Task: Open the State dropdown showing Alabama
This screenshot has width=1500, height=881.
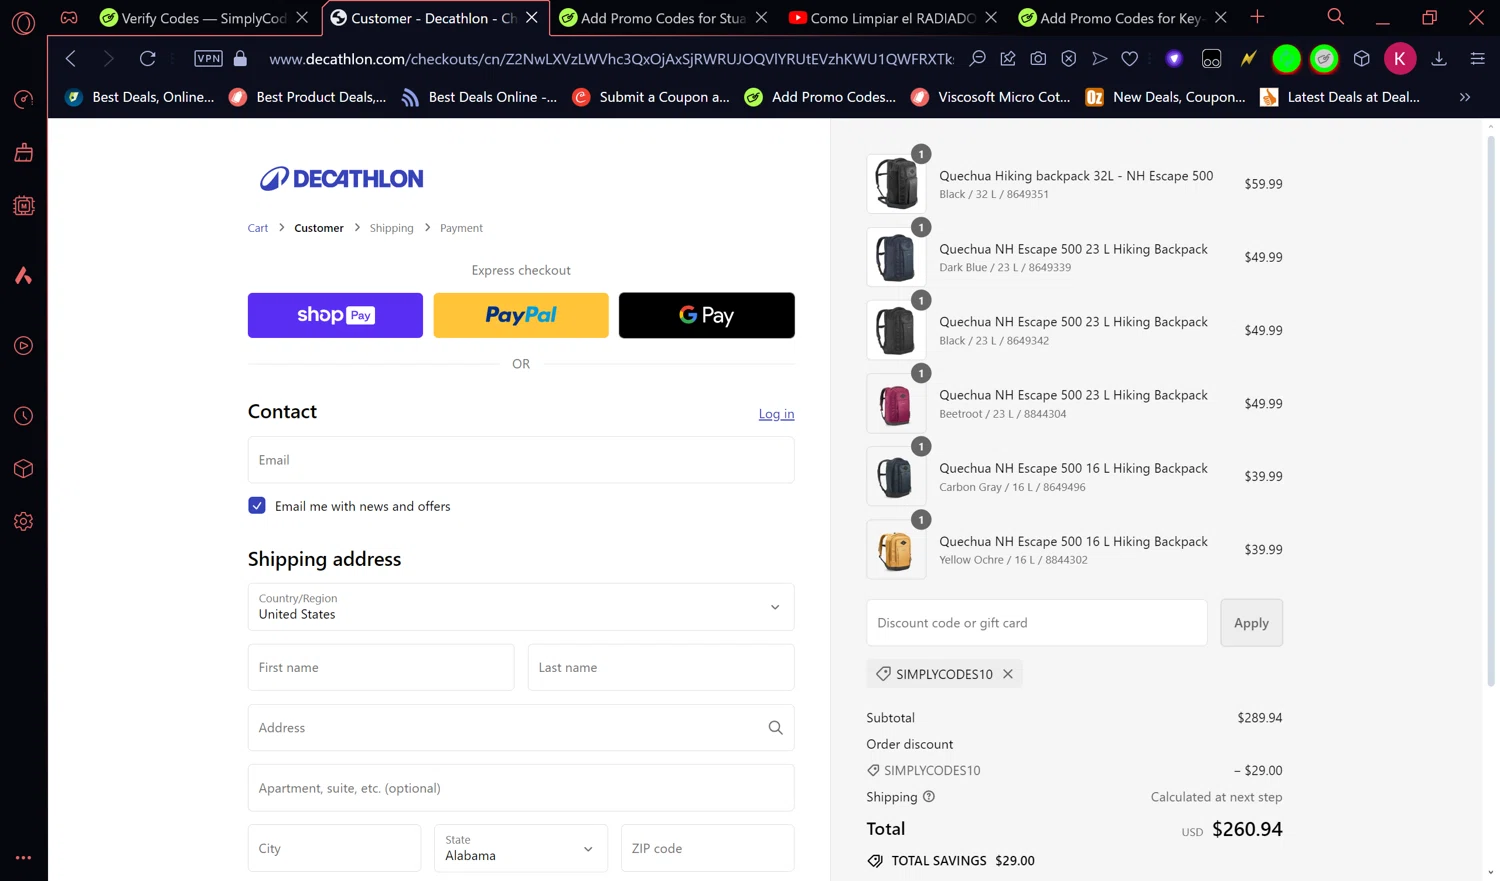Action: point(521,848)
